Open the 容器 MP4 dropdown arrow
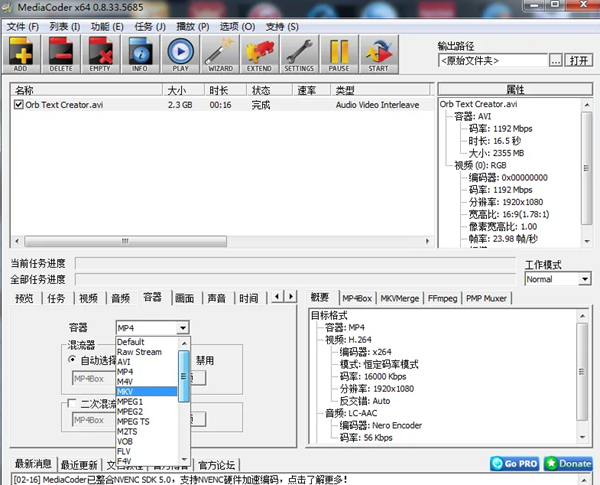Image resolution: width=600 pixels, height=485 pixels. tap(183, 328)
